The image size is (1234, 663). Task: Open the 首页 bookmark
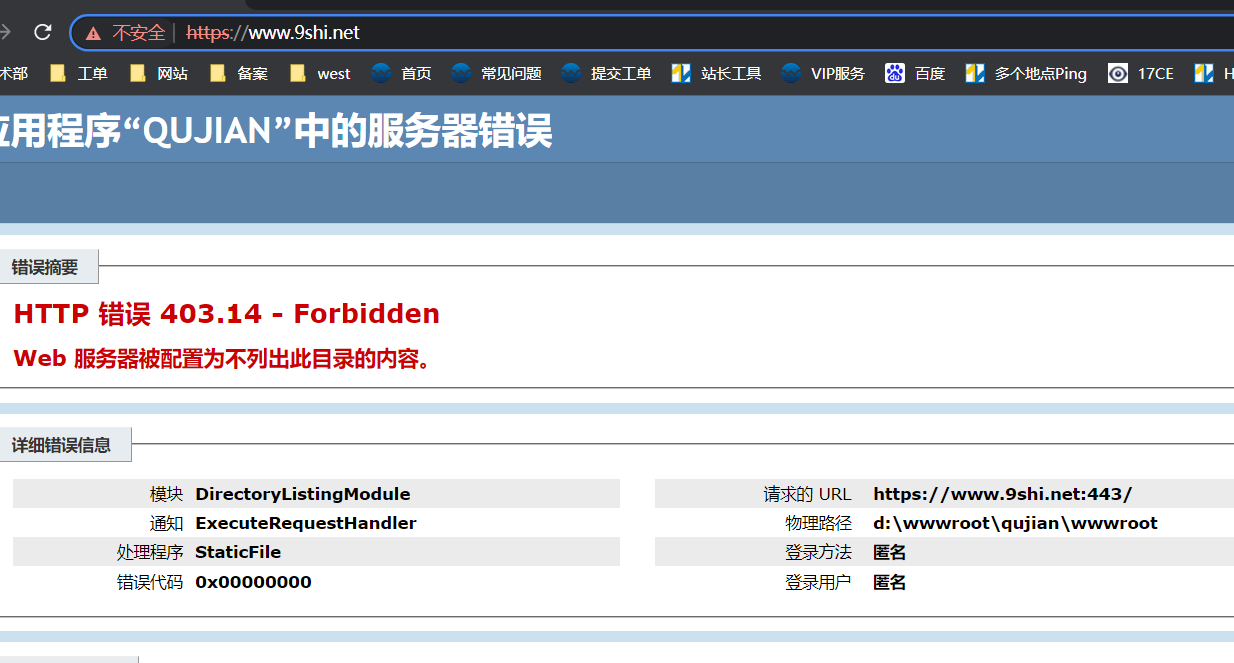pyautogui.click(x=402, y=73)
